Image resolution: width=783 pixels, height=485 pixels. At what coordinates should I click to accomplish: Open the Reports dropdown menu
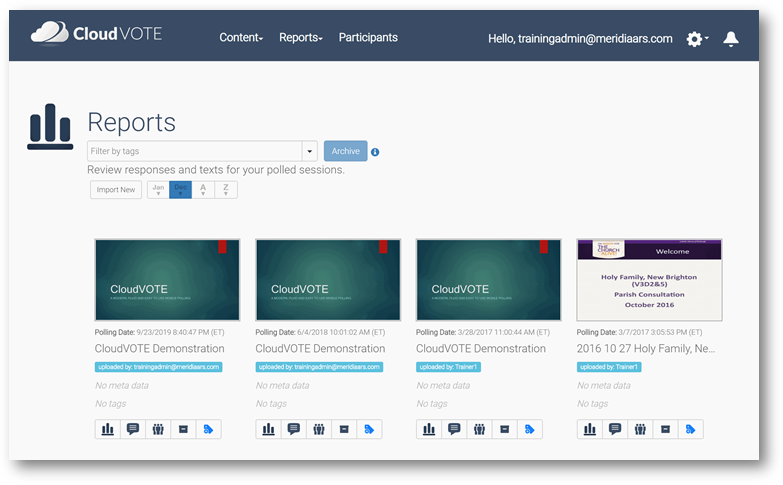coord(301,37)
